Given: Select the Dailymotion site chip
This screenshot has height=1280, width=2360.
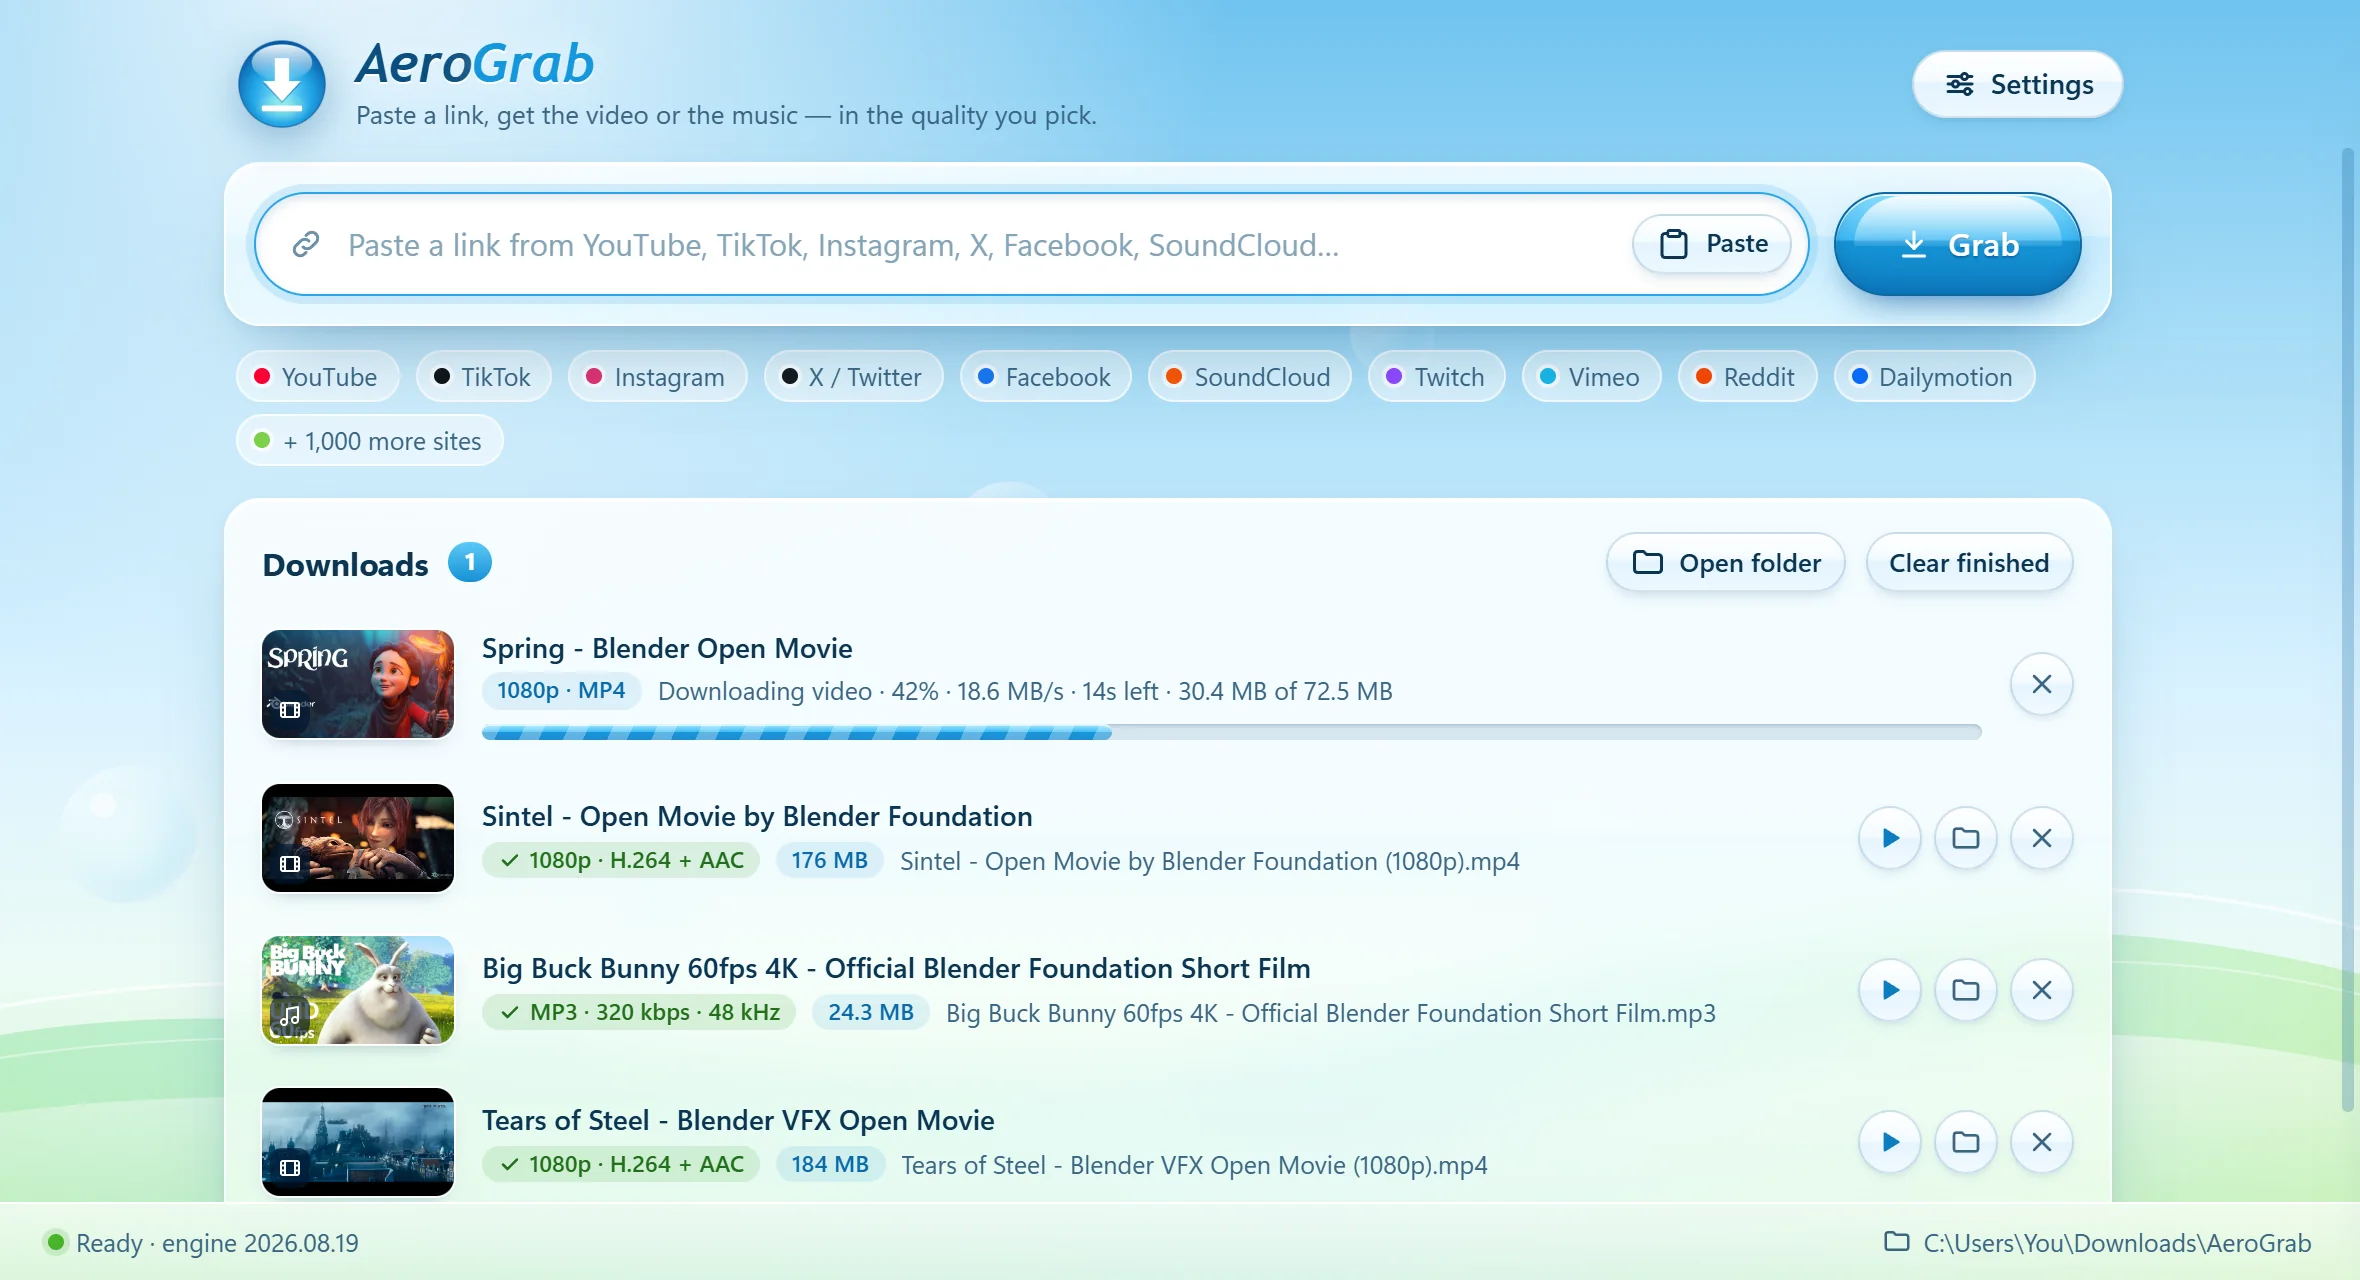Looking at the screenshot, I should pos(1934,376).
